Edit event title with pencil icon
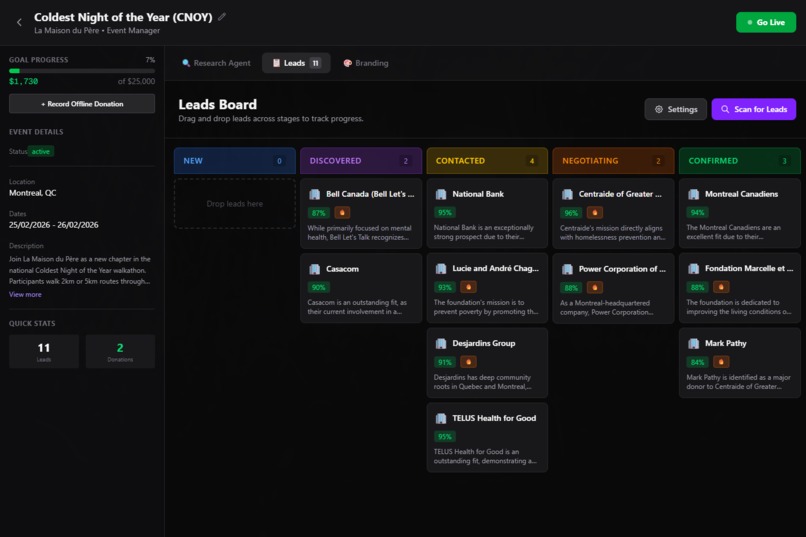The height and width of the screenshot is (537, 806). click(222, 17)
